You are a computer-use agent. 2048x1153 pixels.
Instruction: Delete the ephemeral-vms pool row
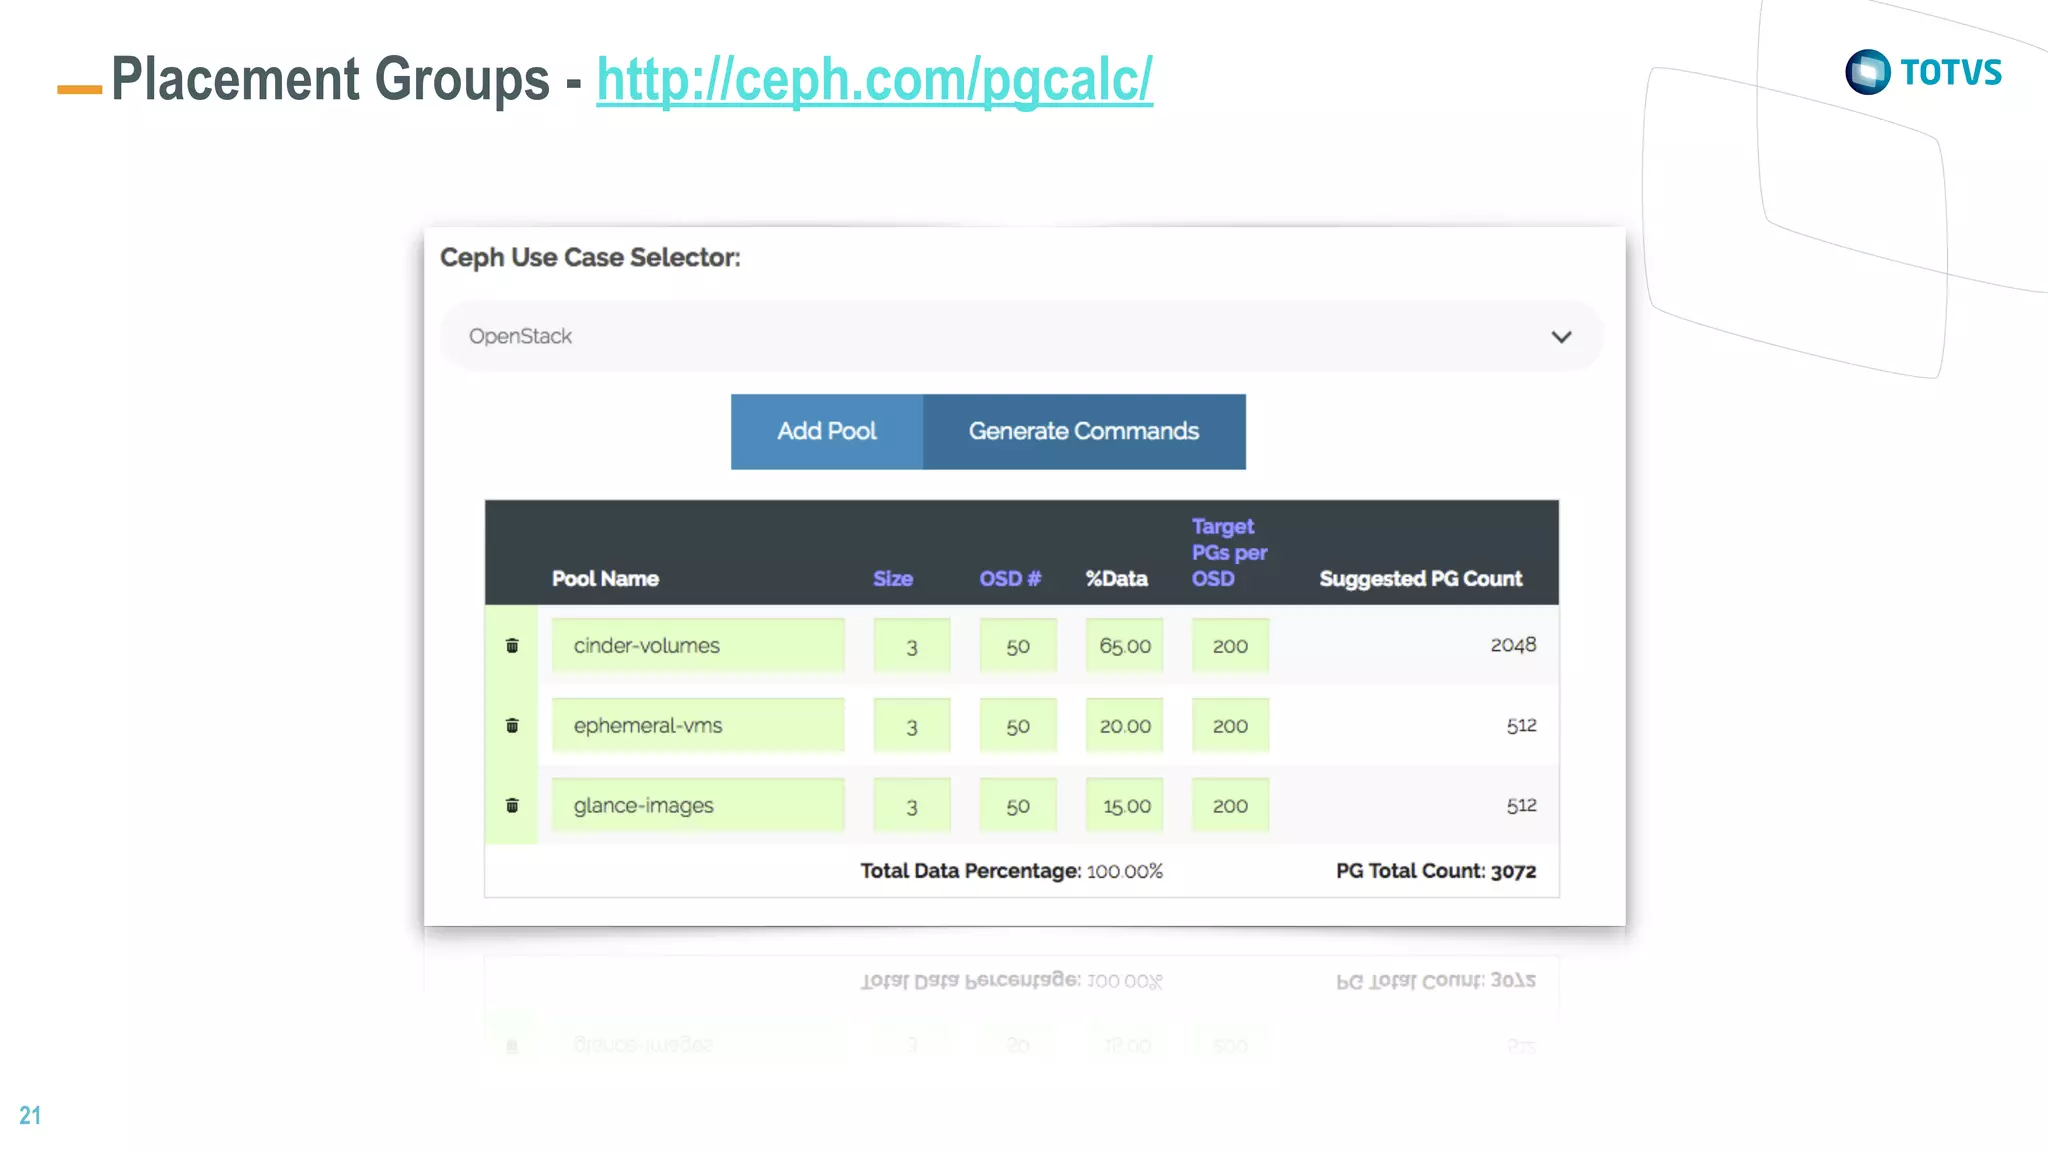[x=512, y=725]
